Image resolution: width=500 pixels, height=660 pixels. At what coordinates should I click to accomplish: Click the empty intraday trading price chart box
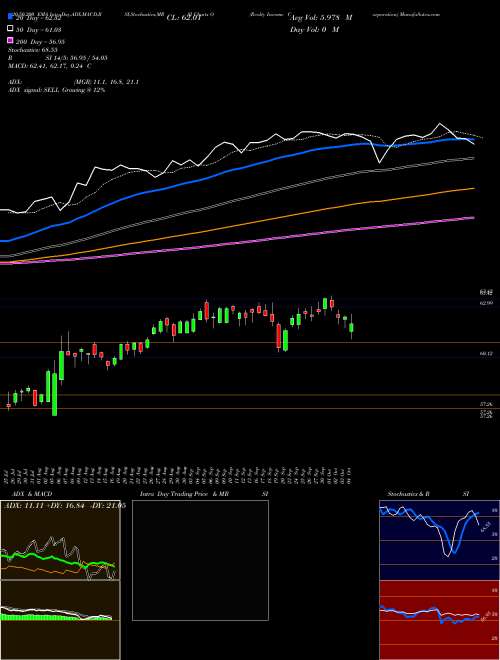tap(200, 560)
